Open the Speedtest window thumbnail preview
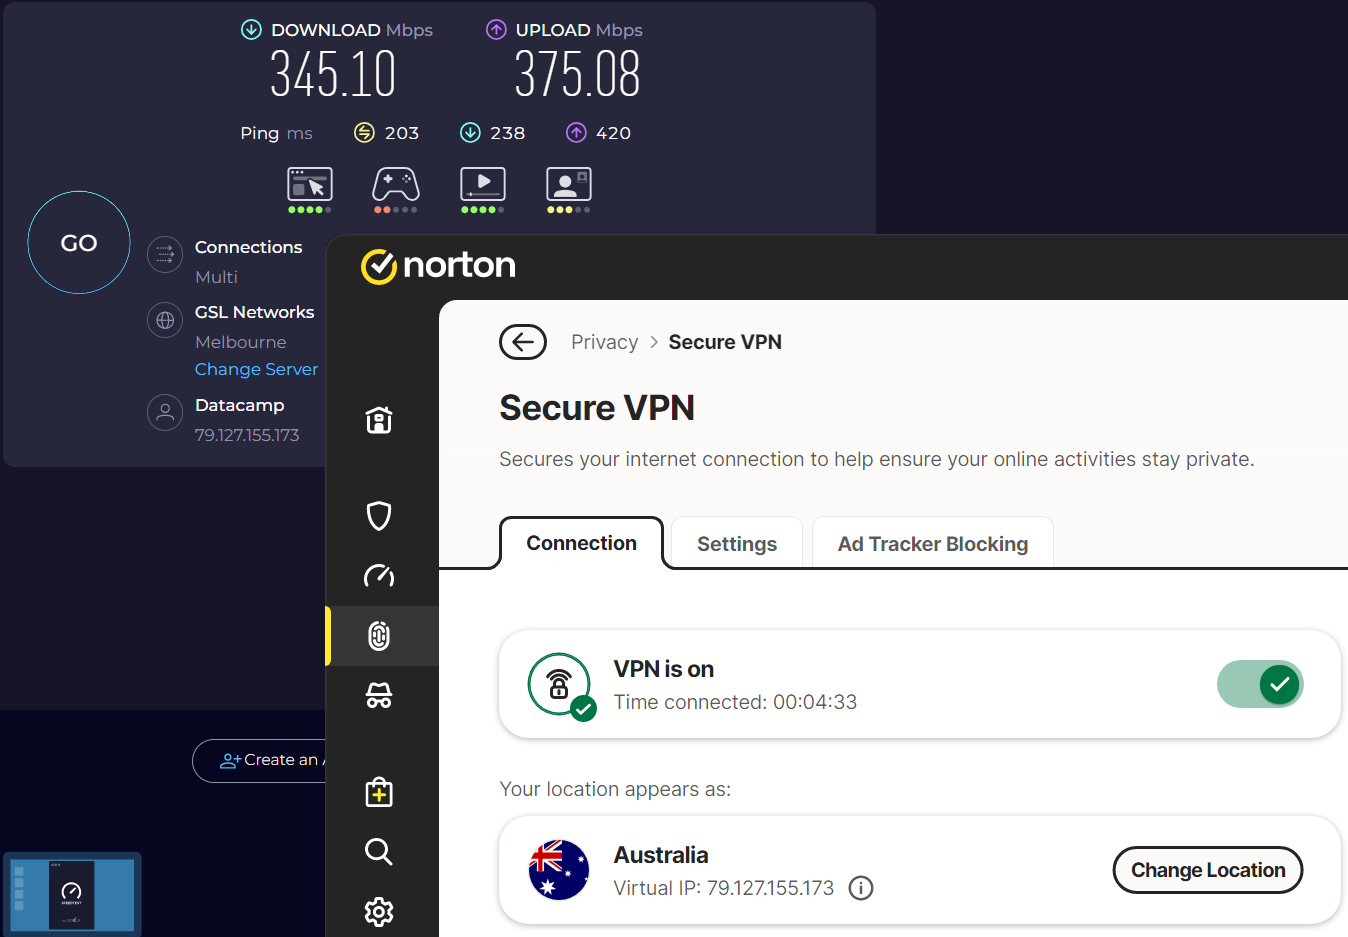Viewport: 1348px width, 937px height. point(72,894)
